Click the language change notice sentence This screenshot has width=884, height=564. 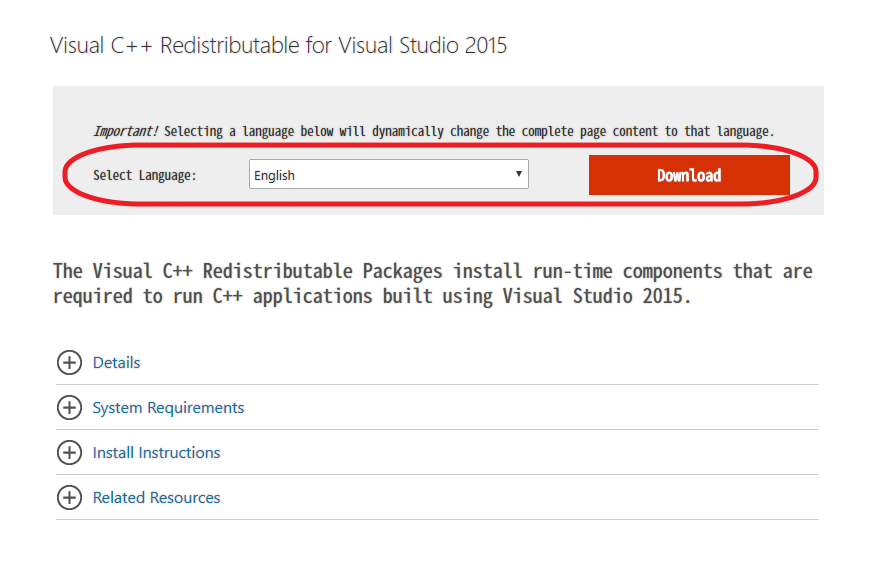click(468, 132)
